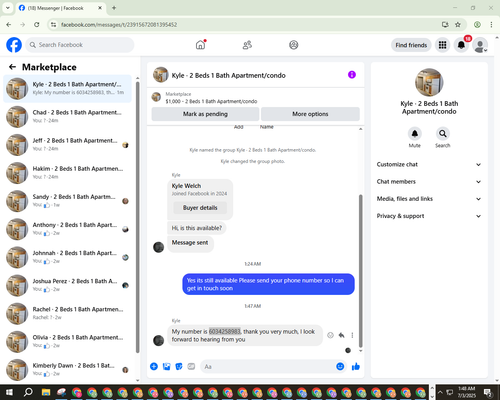View site information icon in address bar
The image size is (500, 400).
pos(53,25)
